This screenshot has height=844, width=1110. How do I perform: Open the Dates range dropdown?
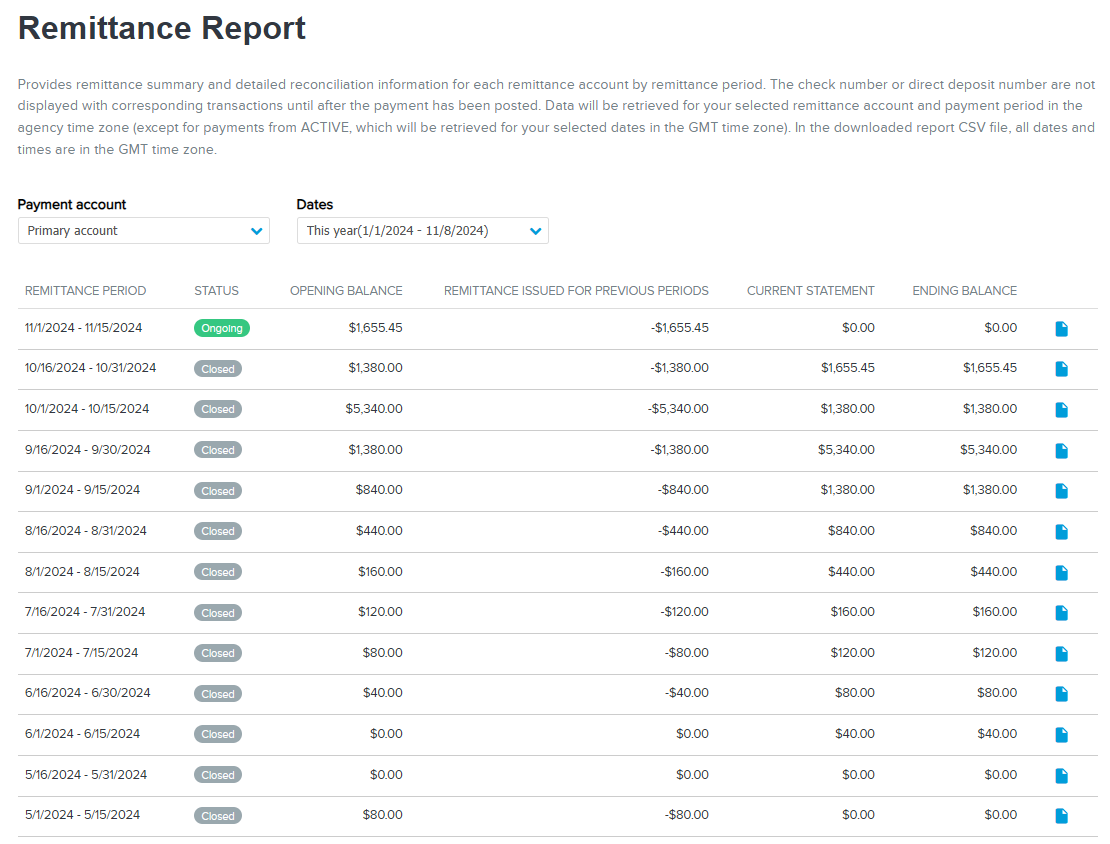tap(423, 231)
